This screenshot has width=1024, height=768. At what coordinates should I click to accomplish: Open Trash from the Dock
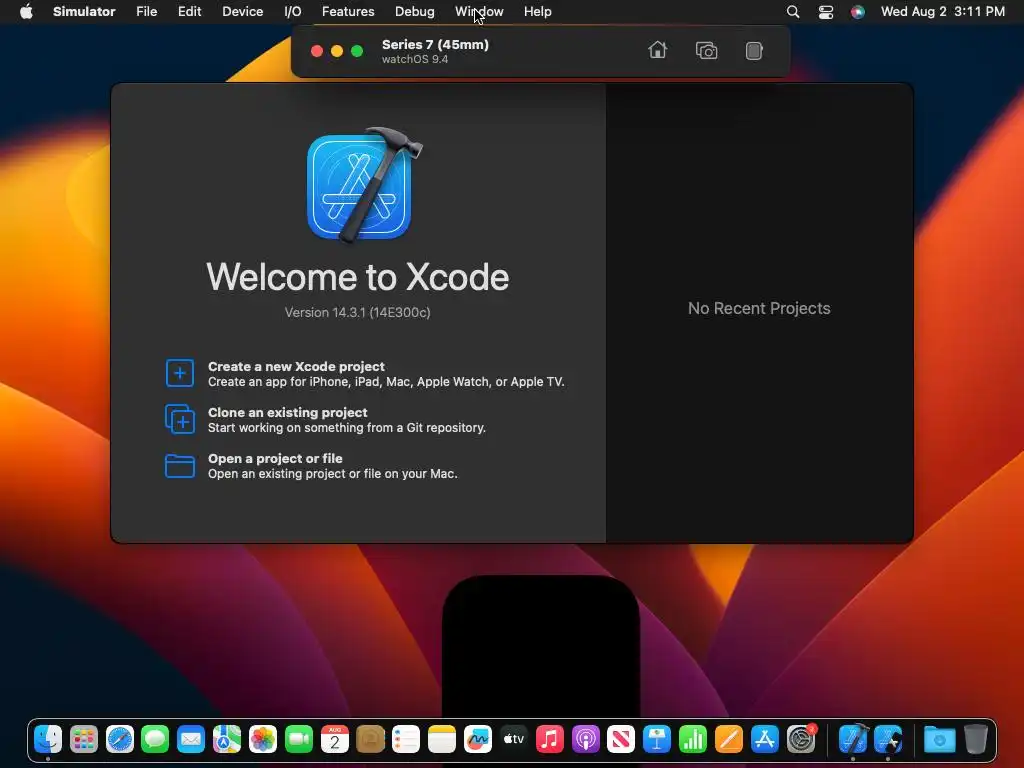[x=976, y=739]
